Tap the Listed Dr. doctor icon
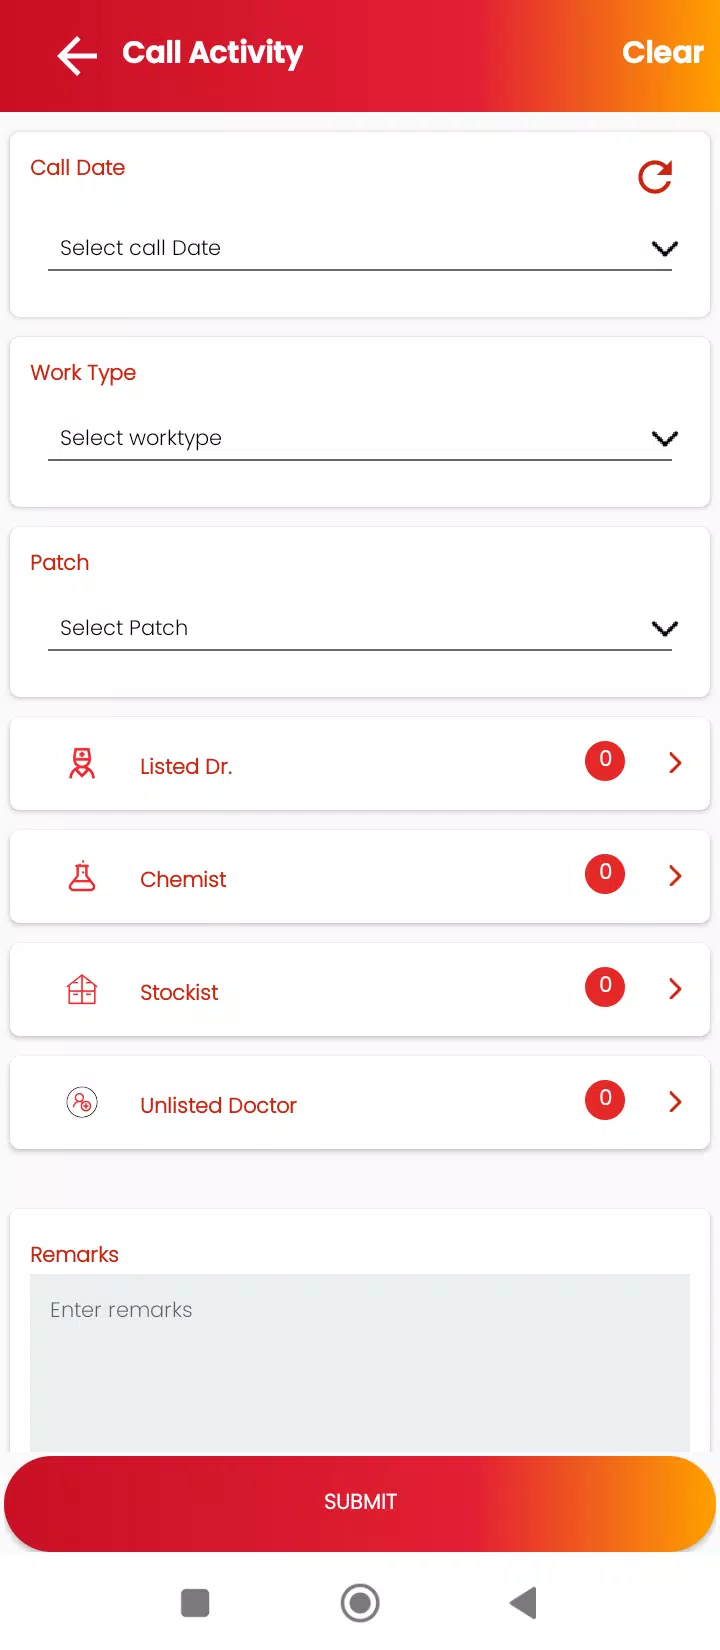720x1650 pixels. [x=82, y=764]
